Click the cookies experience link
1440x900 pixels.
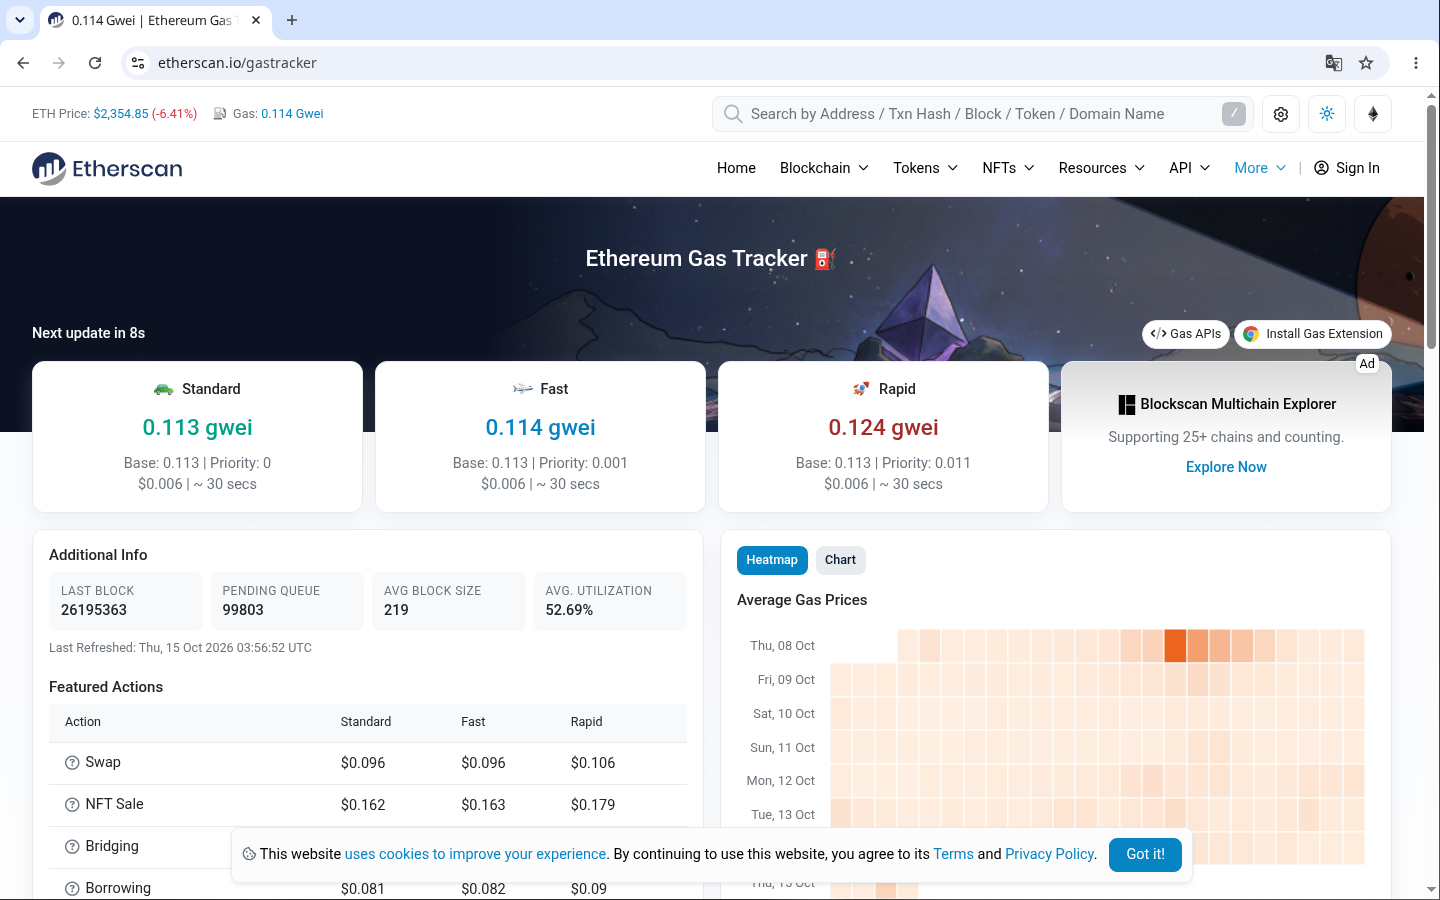click(475, 854)
